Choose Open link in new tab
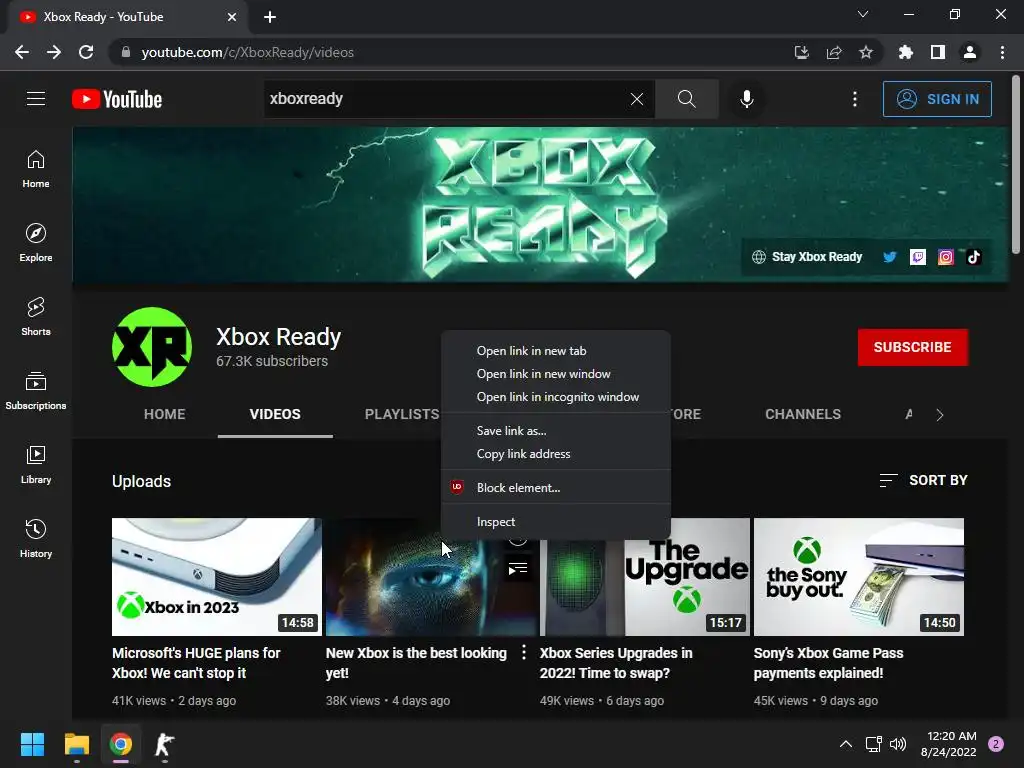 (x=556, y=351)
